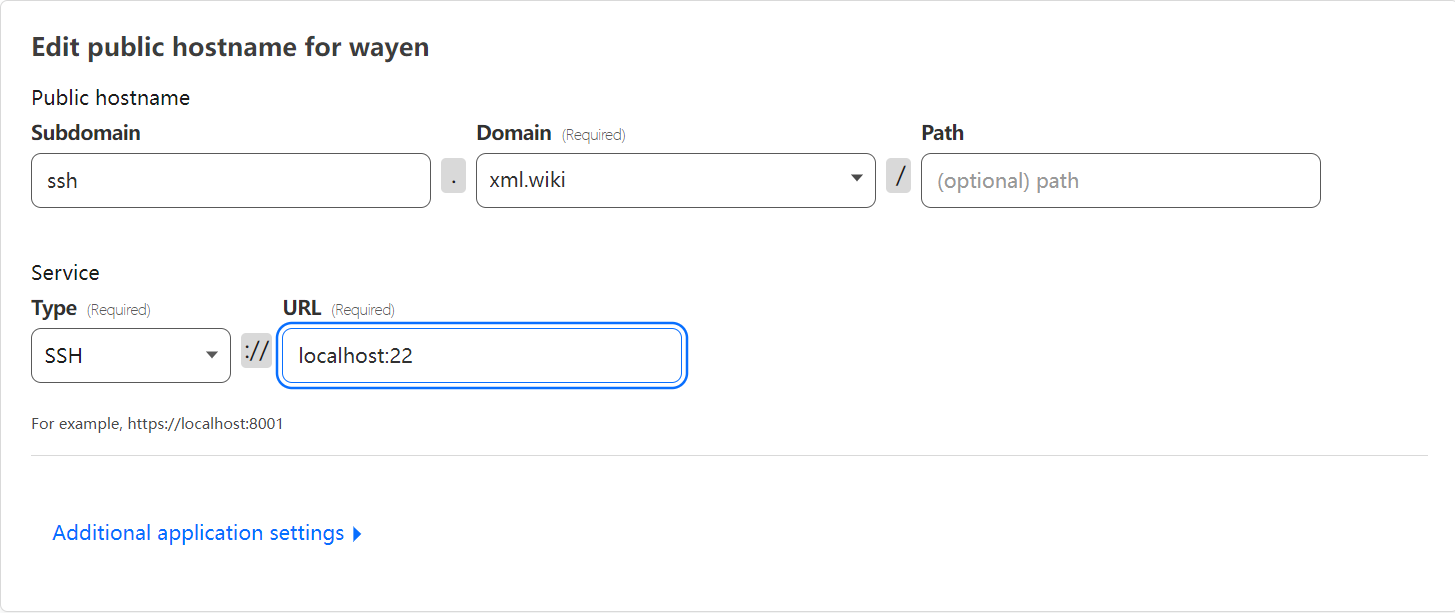Select the optional Path input field
Image resolution: width=1455 pixels, height=613 pixels.
[x=1119, y=180]
